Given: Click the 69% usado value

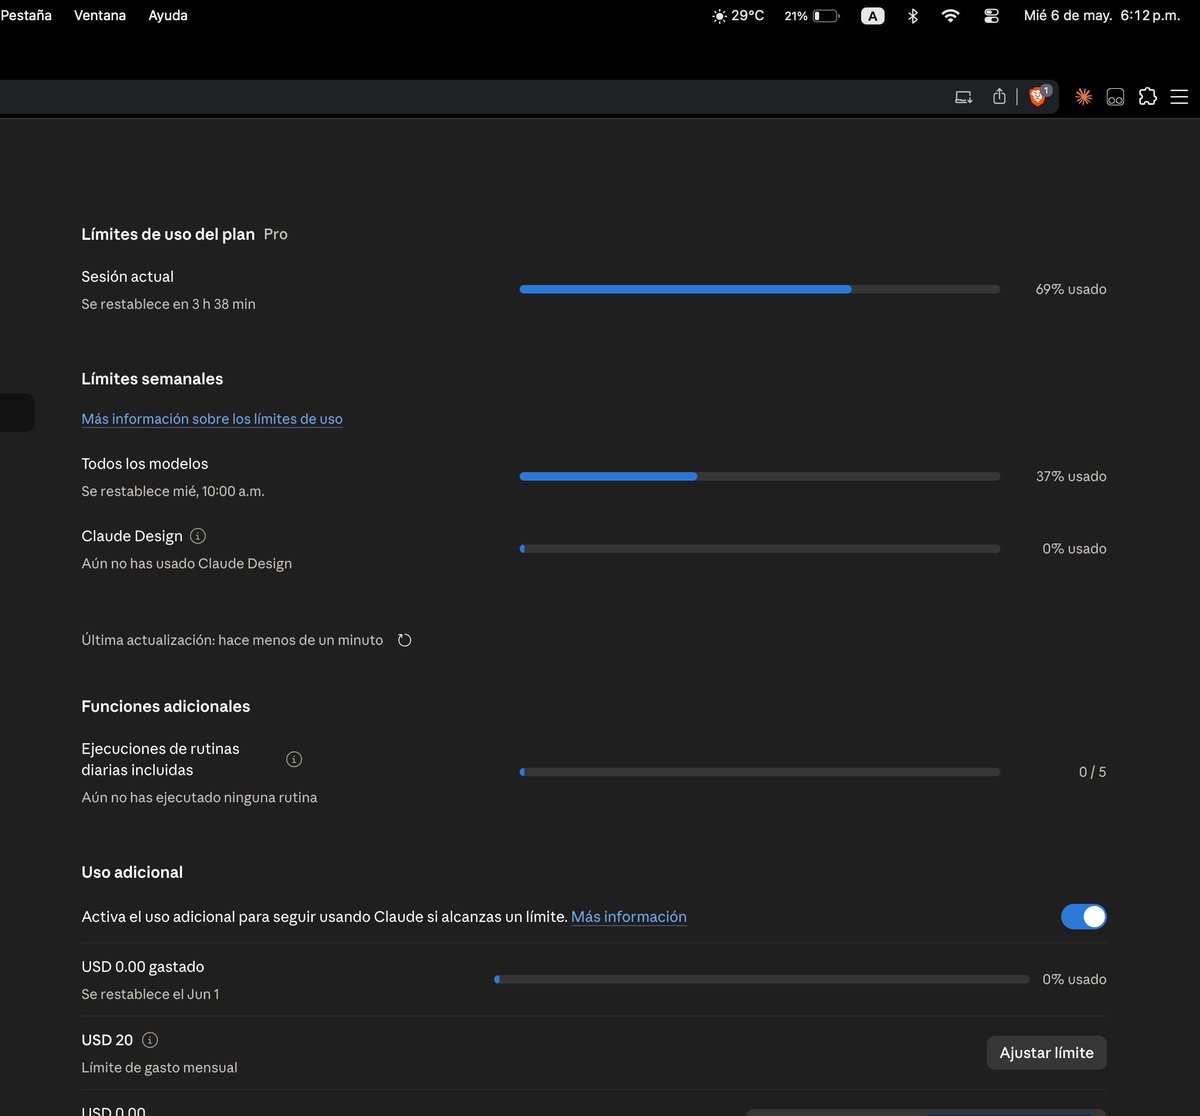Looking at the screenshot, I should 1071,289.
